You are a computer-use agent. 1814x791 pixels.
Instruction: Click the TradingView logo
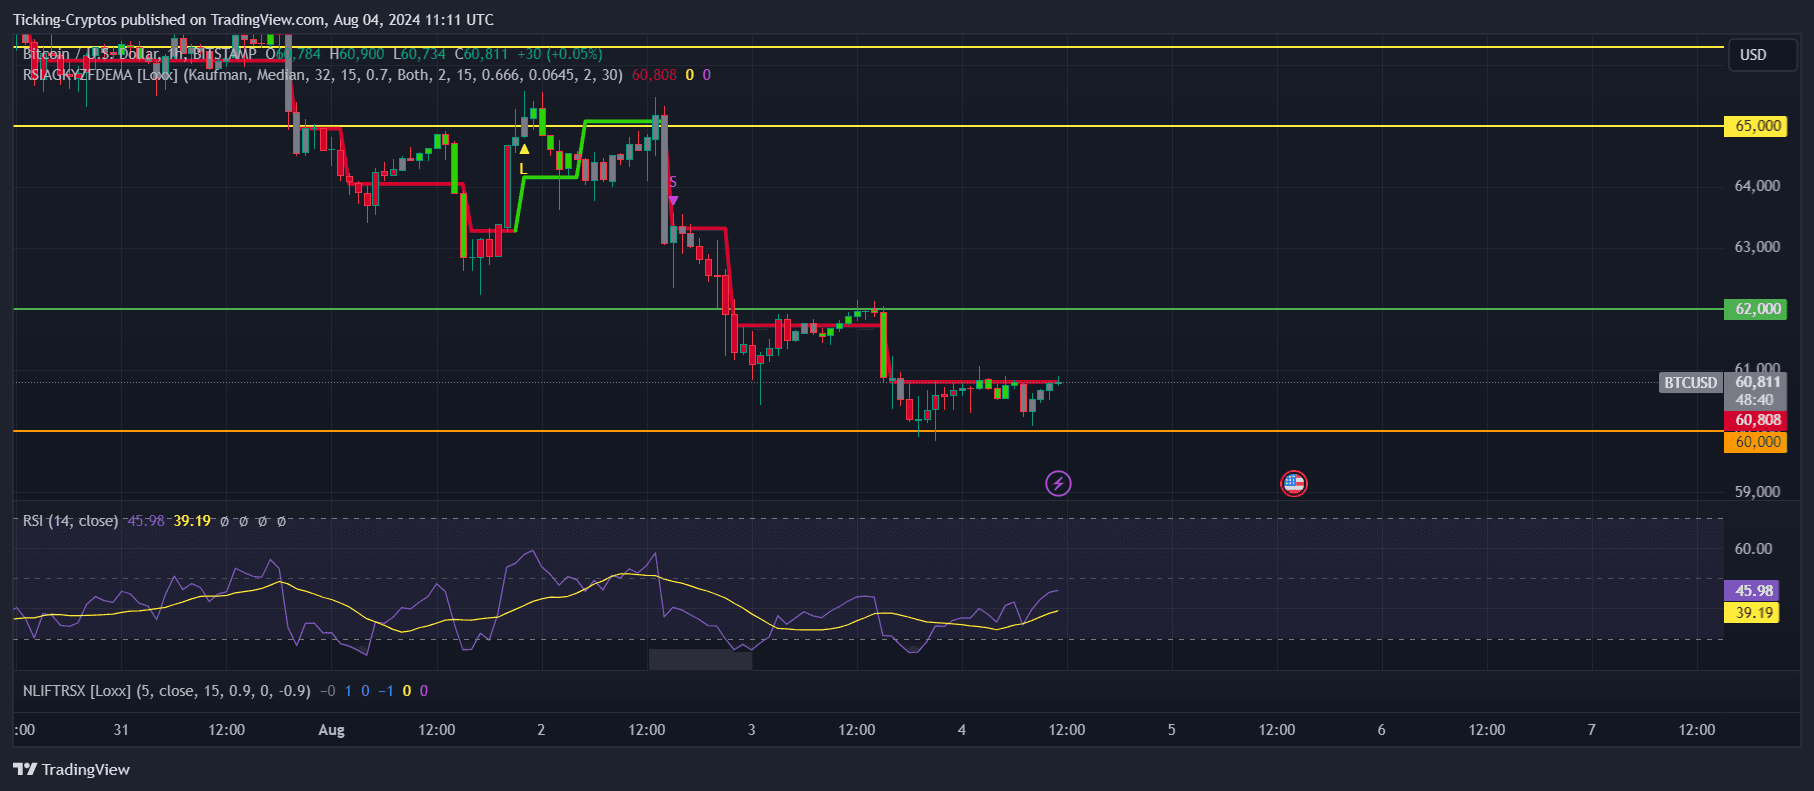tap(71, 769)
